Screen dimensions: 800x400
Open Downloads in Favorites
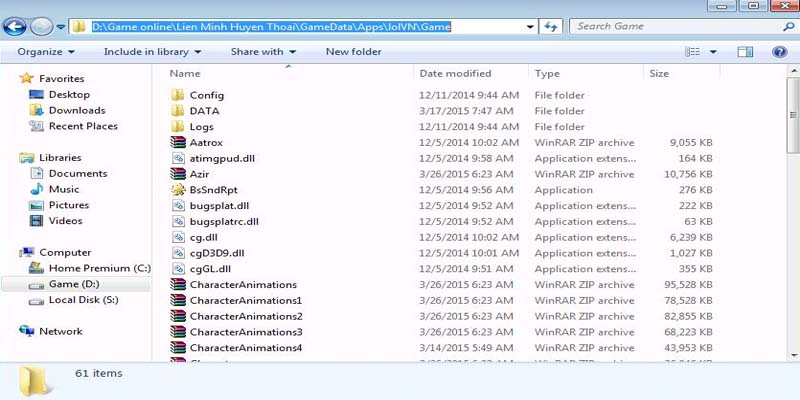tap(76, 110)
